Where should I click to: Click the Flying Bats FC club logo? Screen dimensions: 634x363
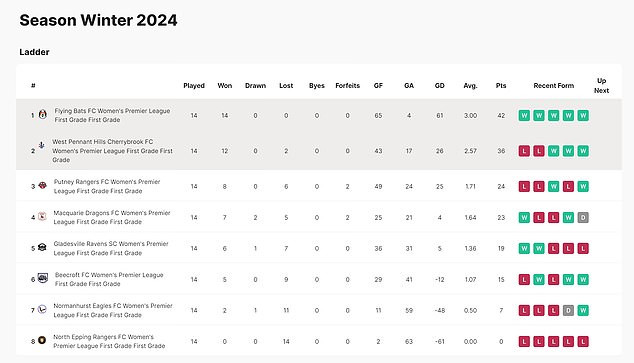[42, 114]
